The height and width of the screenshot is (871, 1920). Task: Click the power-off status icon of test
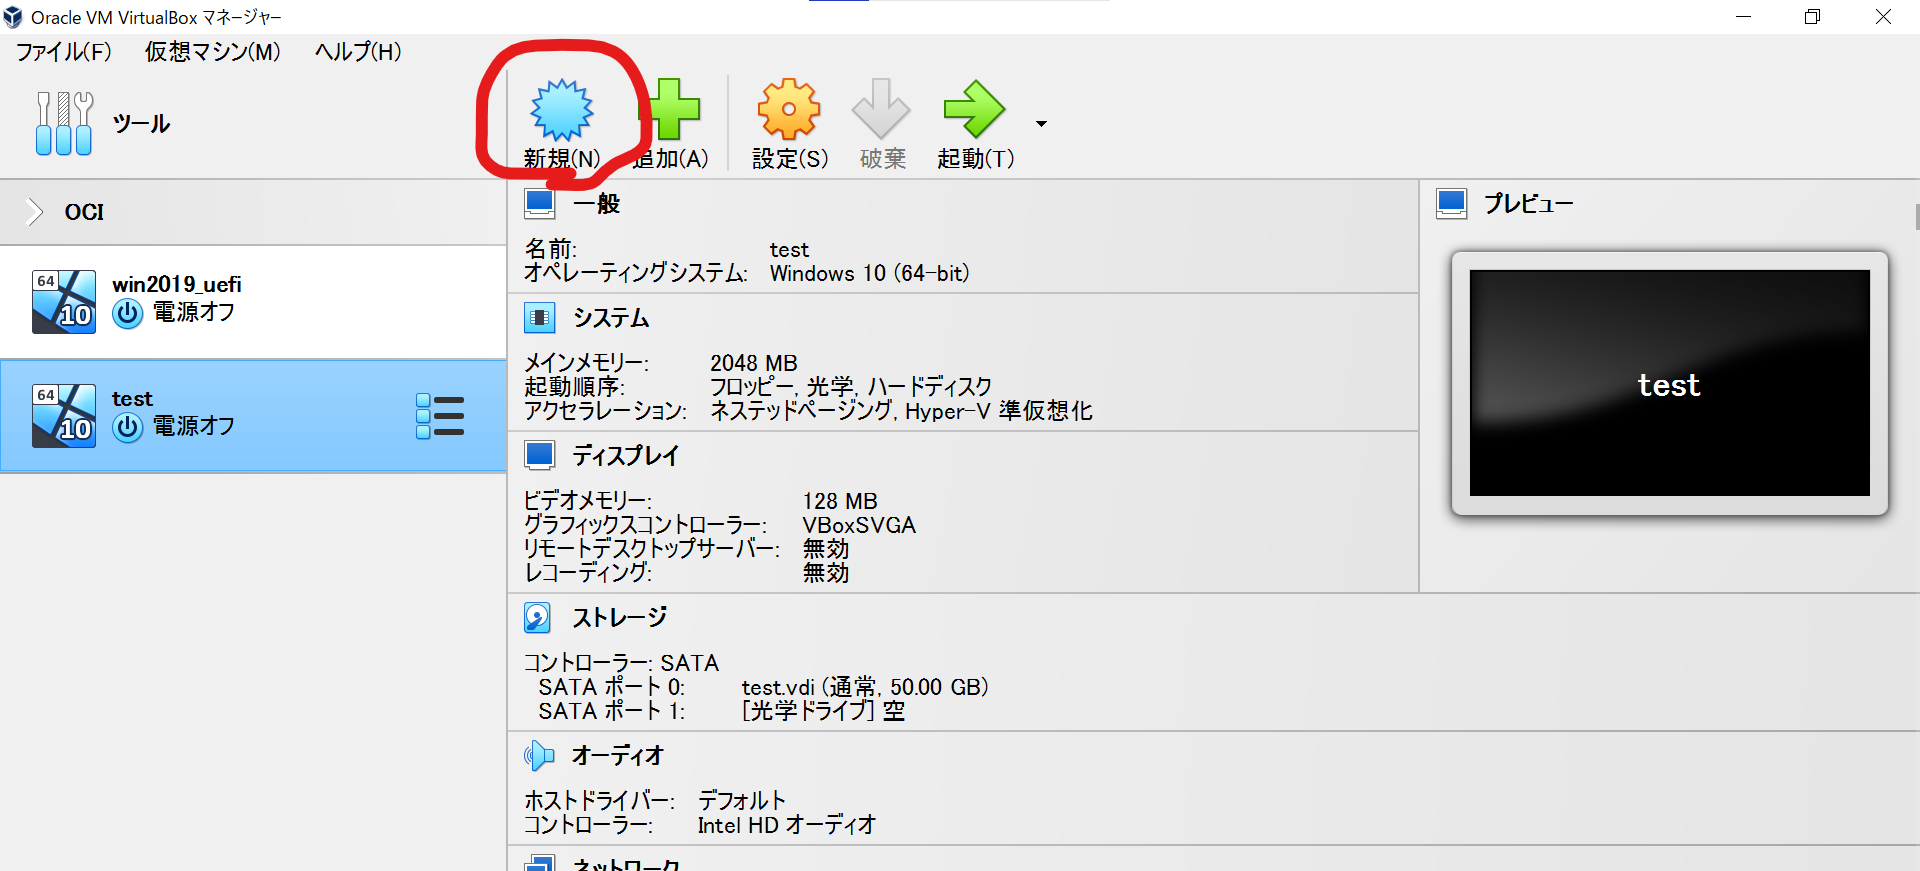click(x=128, y=428)
